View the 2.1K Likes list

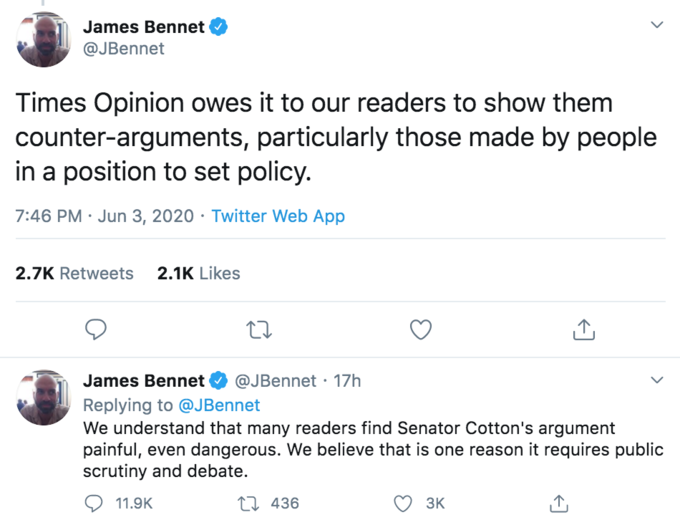pos(199,273)
